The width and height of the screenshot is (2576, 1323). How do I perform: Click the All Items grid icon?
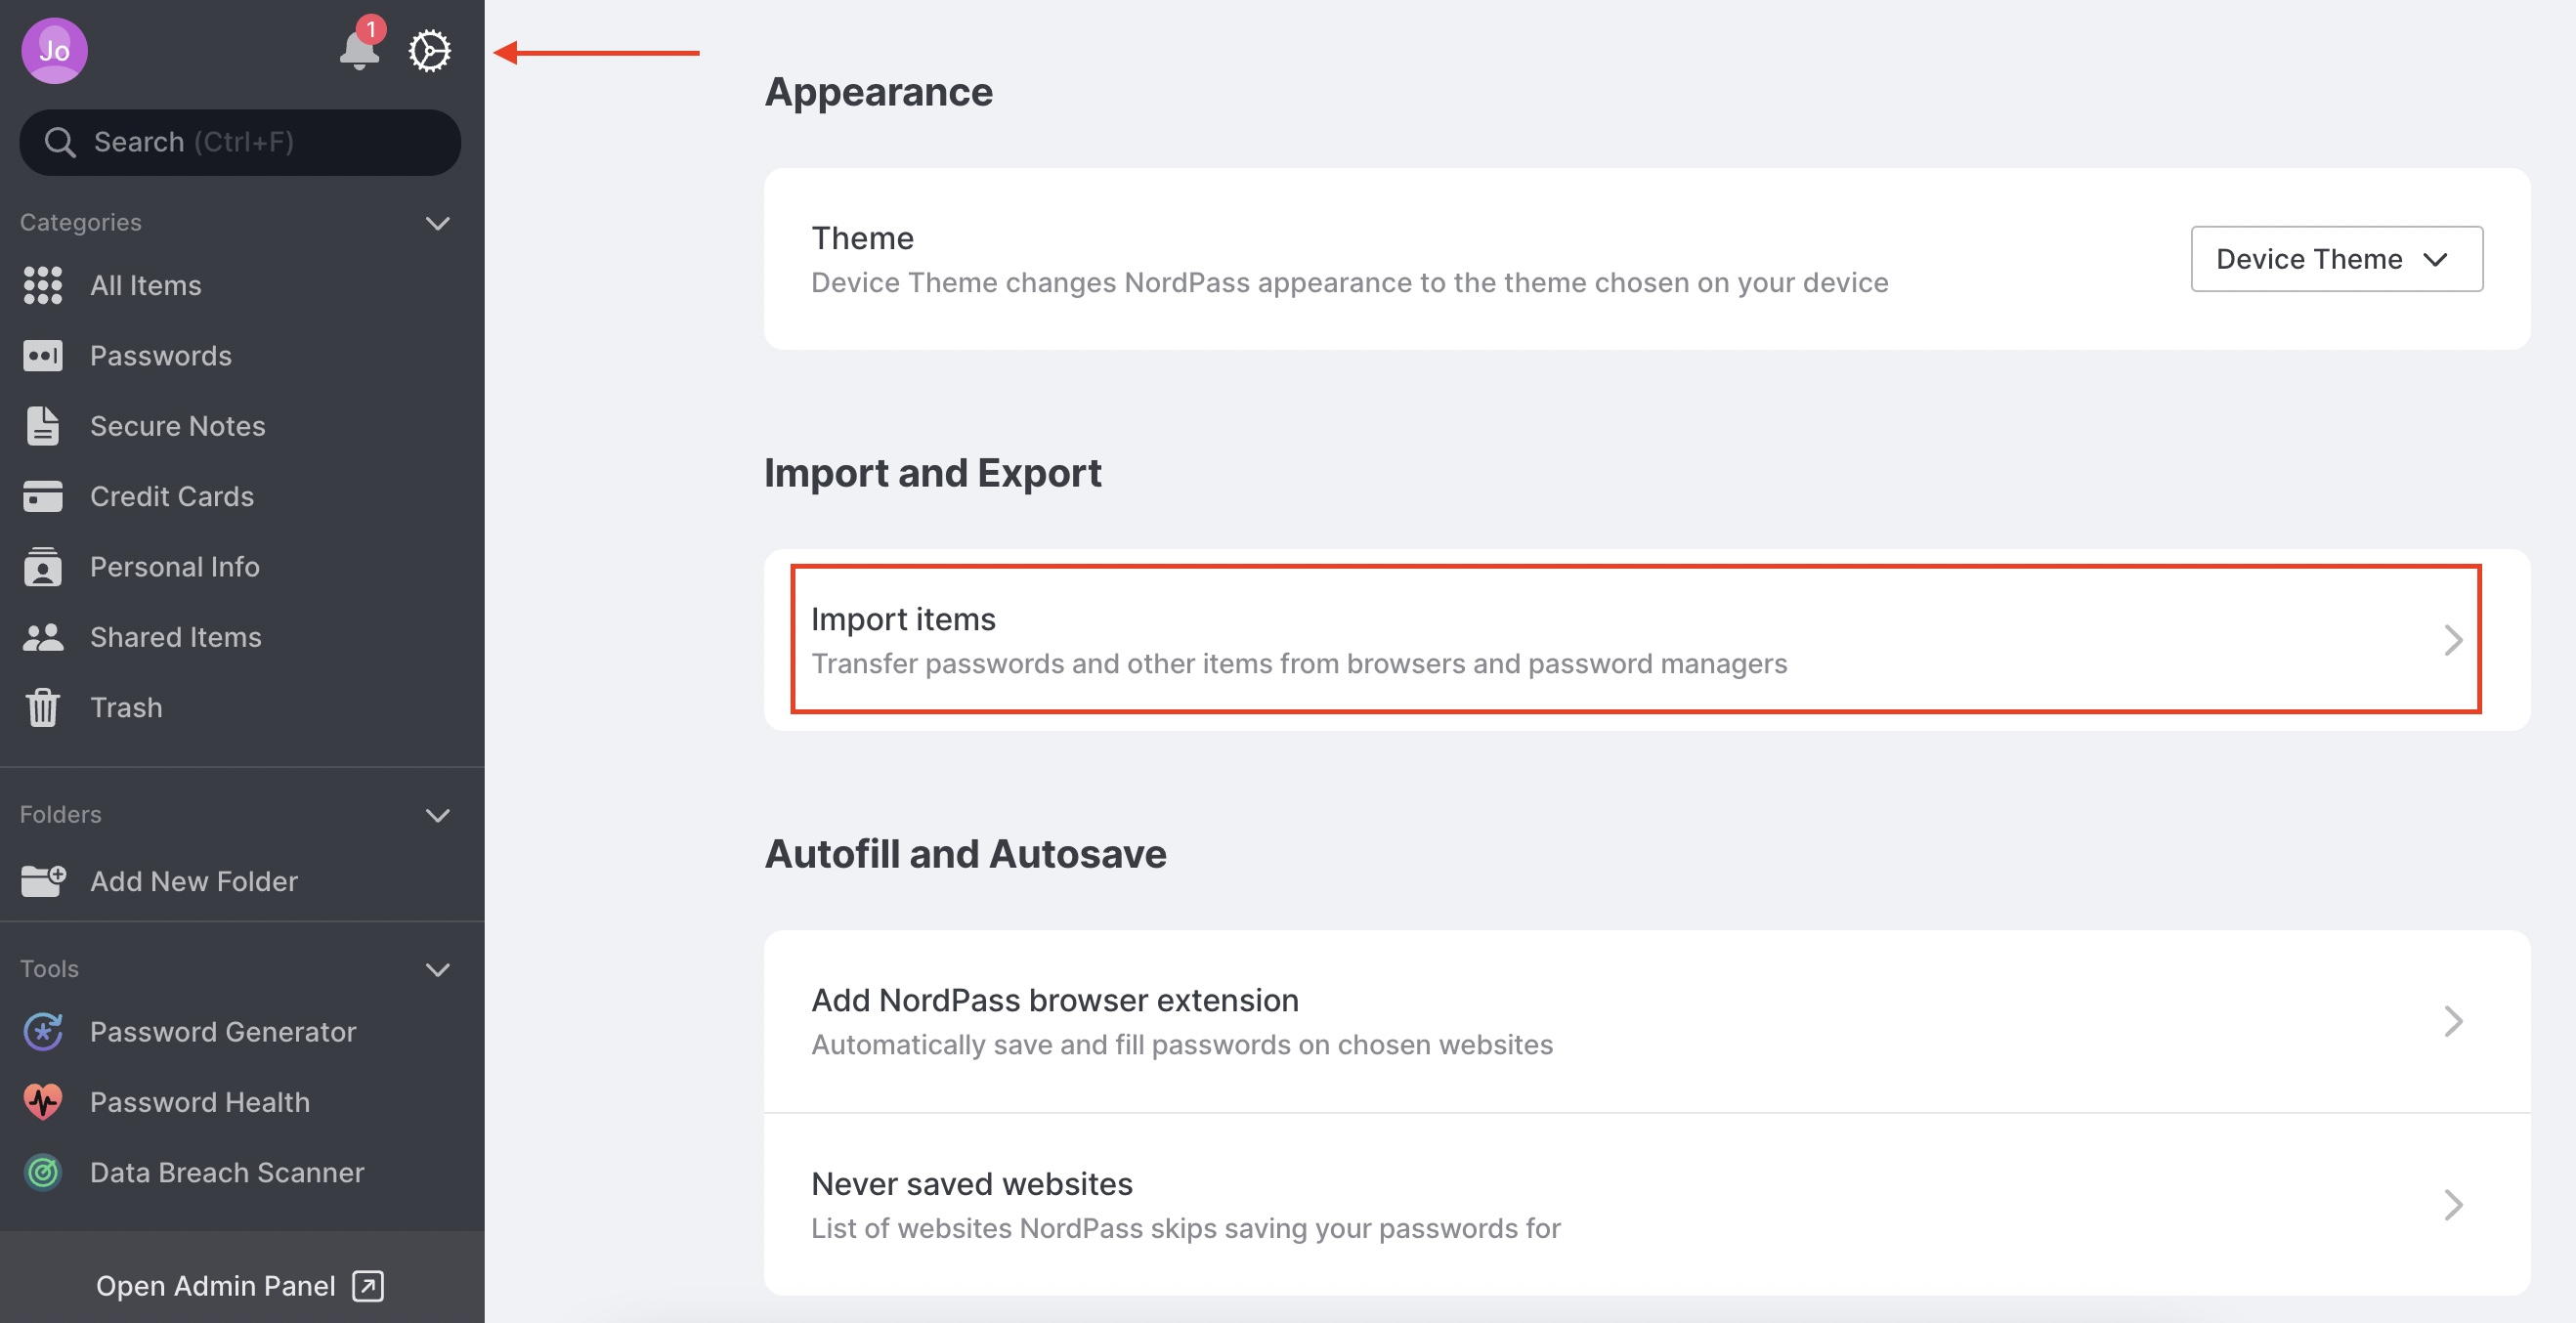[42, 285]
